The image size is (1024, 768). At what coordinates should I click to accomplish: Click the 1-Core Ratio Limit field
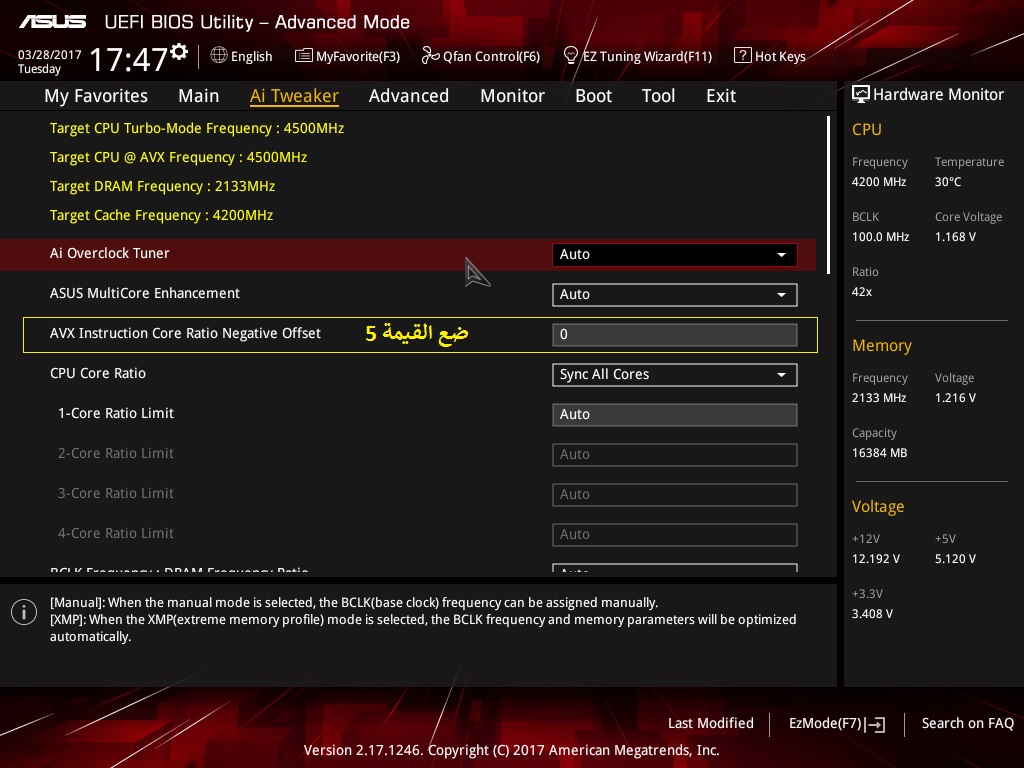675,415
